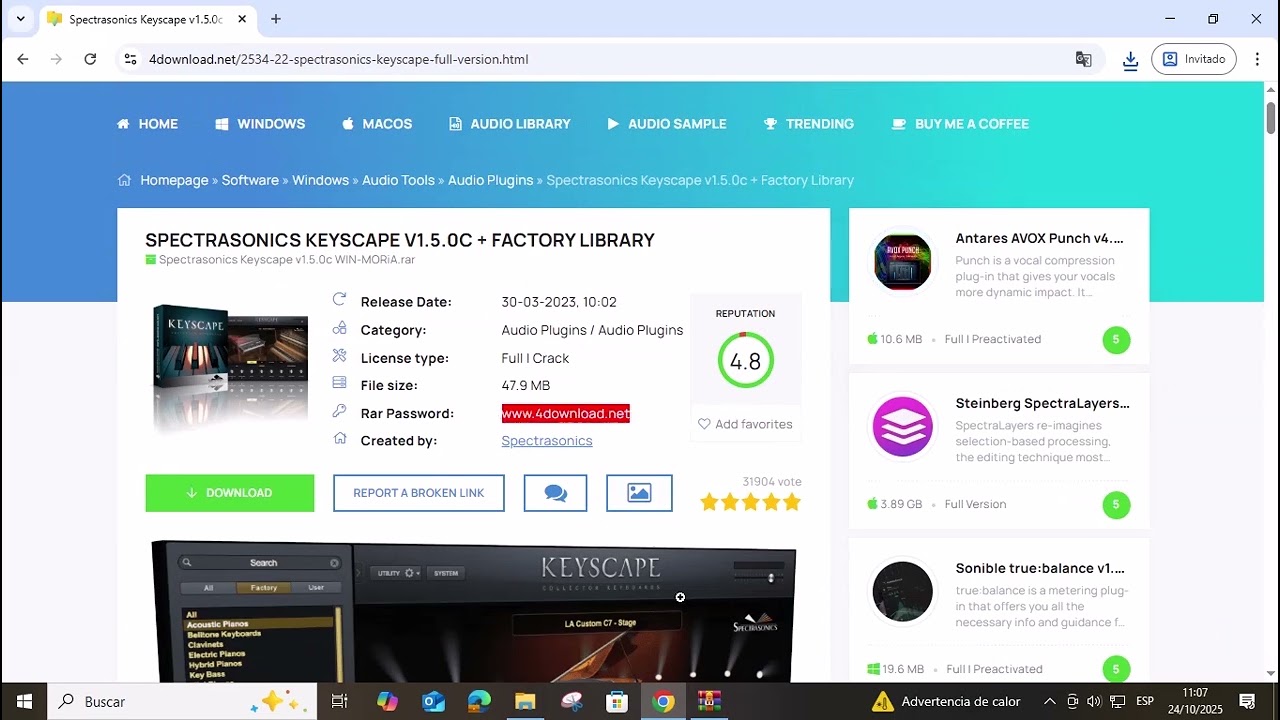Open the TRENDING menu item
Image resolution: width=1280 pixels, height=720 pixels.
pyautogui.click(x=809, y=124)
